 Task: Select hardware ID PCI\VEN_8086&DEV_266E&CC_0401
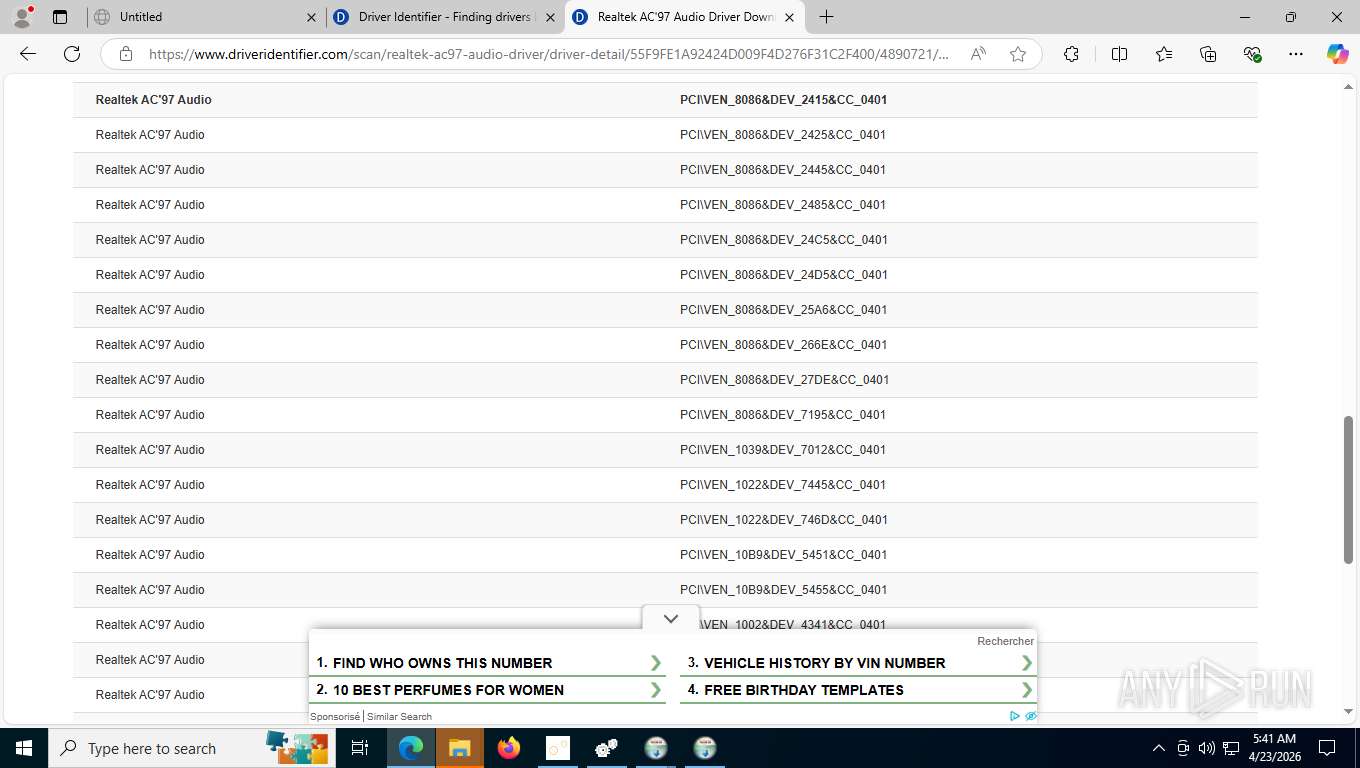(783, 345)
